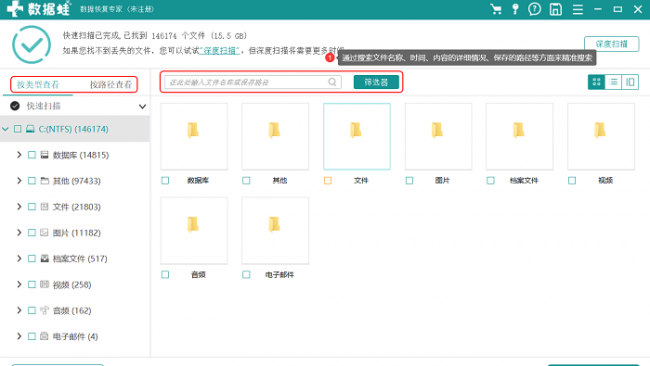Open the shopping cart purchase icon
Viewport: 650px width, 366px height.
point(496,9)
